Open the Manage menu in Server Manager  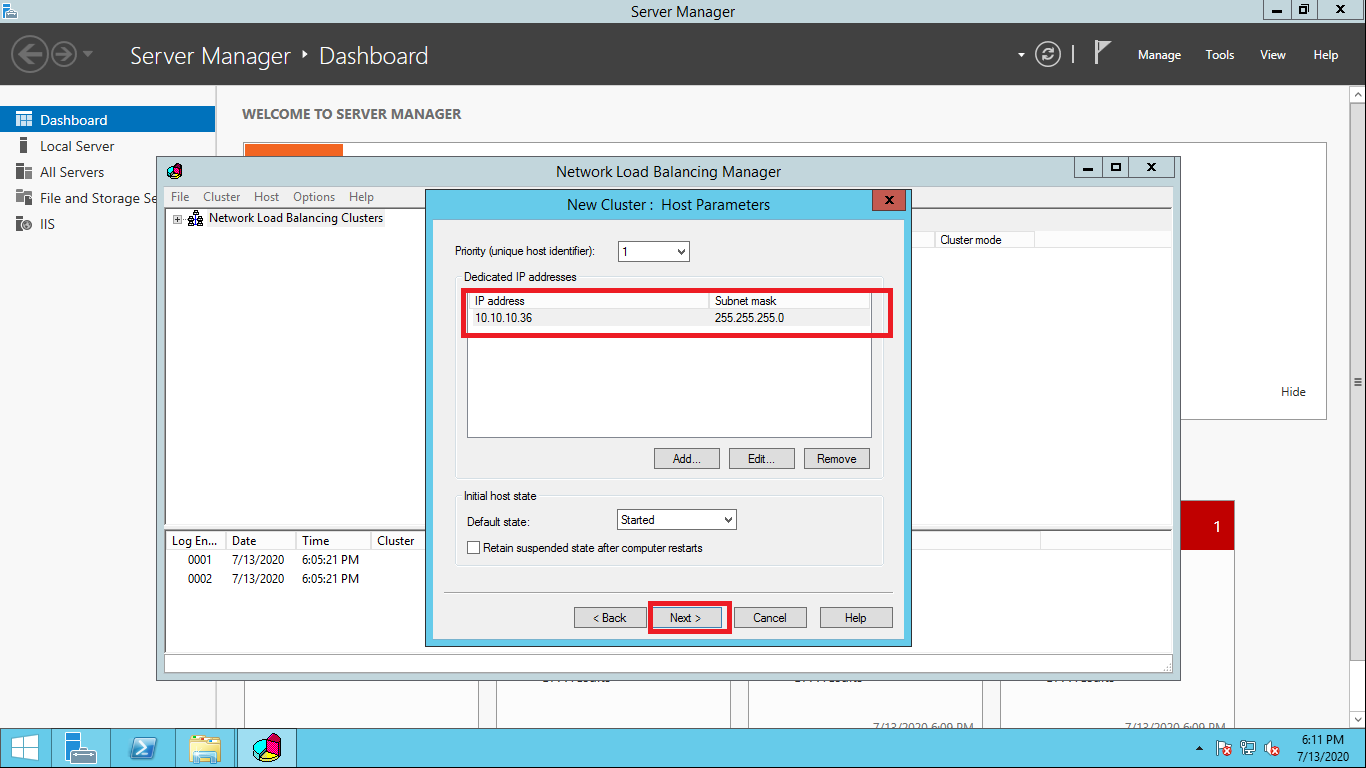pyautogui.click(x=1159, y=55)
